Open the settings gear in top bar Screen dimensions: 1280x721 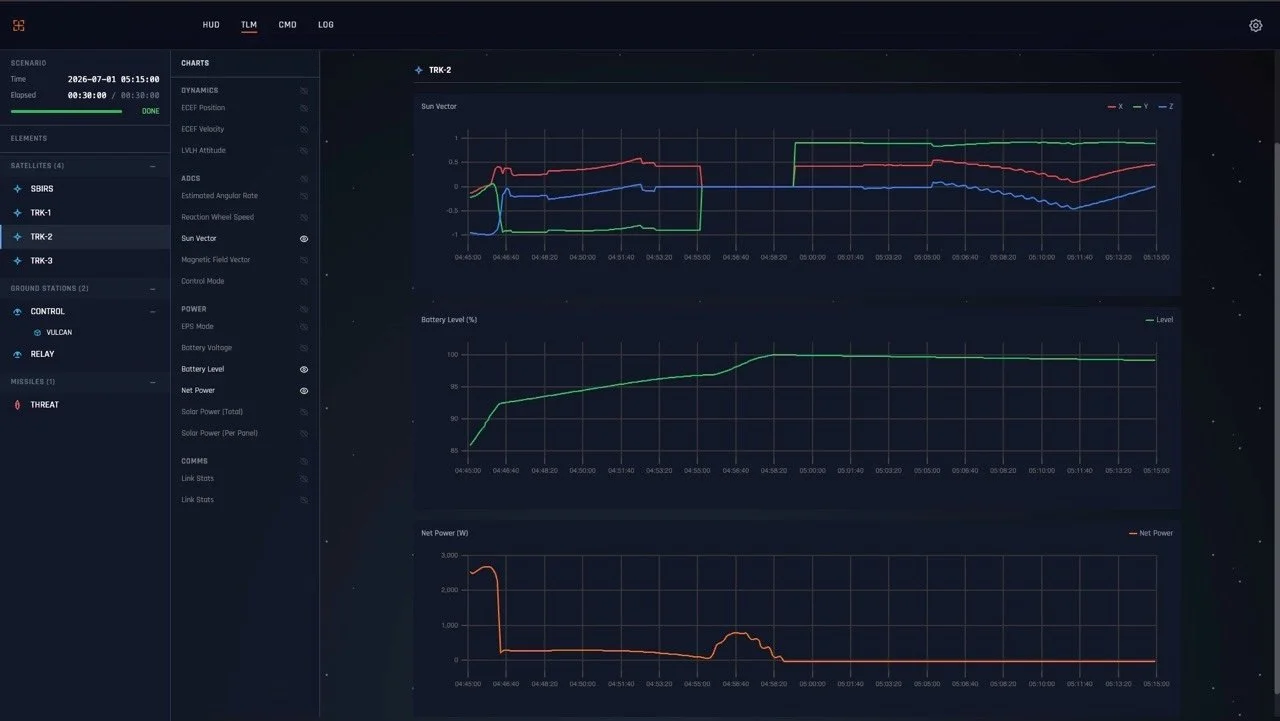pos(1256,25)
